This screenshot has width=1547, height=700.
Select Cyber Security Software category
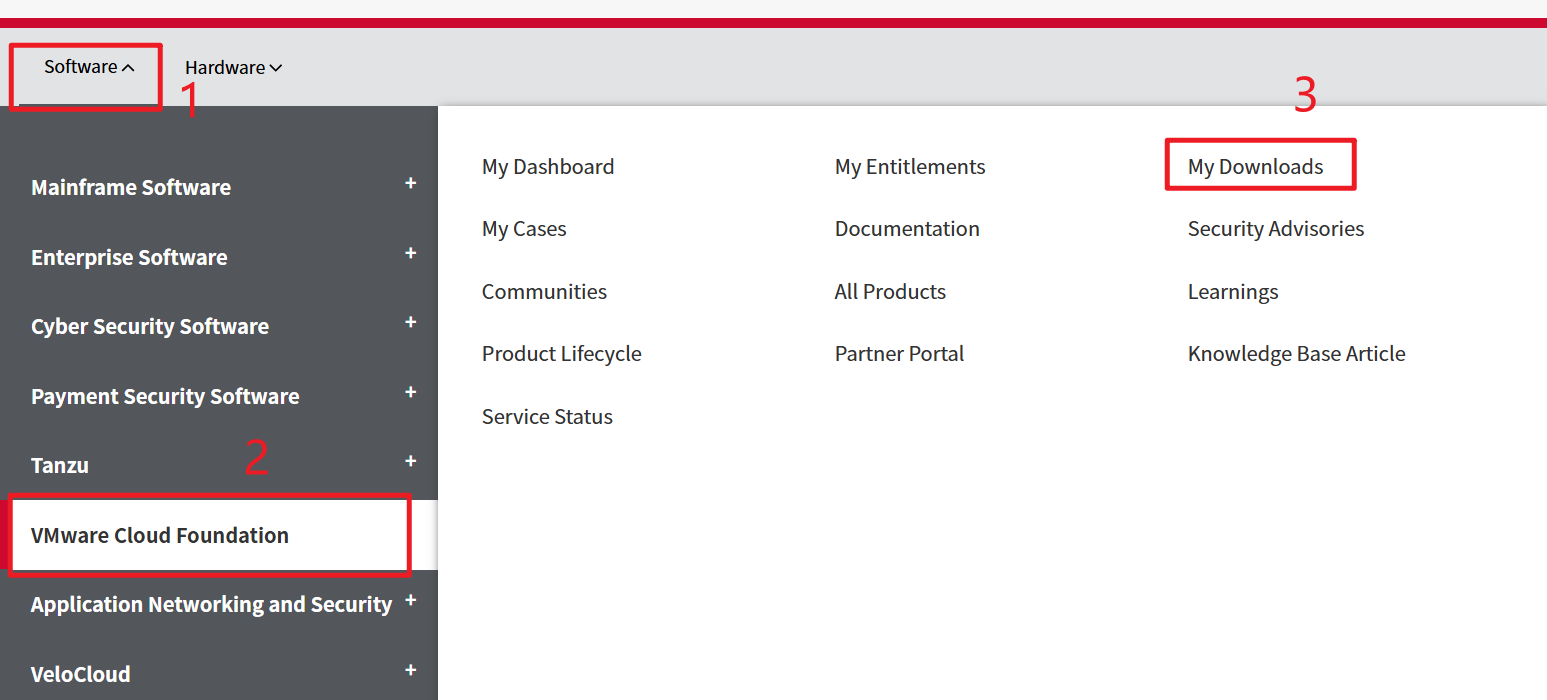coord(150,327)
